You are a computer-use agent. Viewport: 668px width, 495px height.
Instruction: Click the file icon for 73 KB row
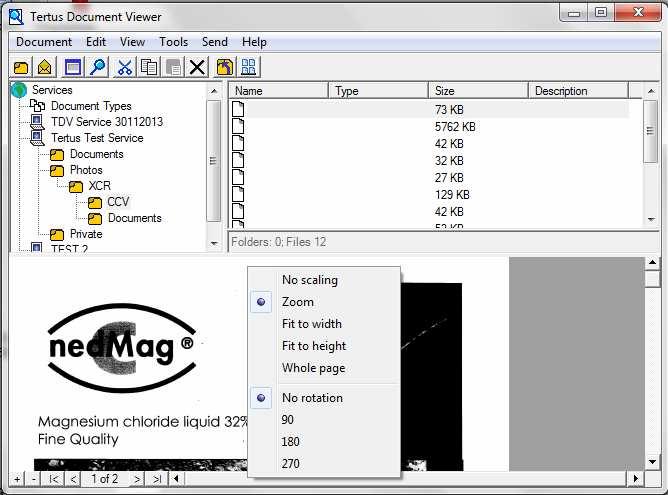tap(238, 109)
